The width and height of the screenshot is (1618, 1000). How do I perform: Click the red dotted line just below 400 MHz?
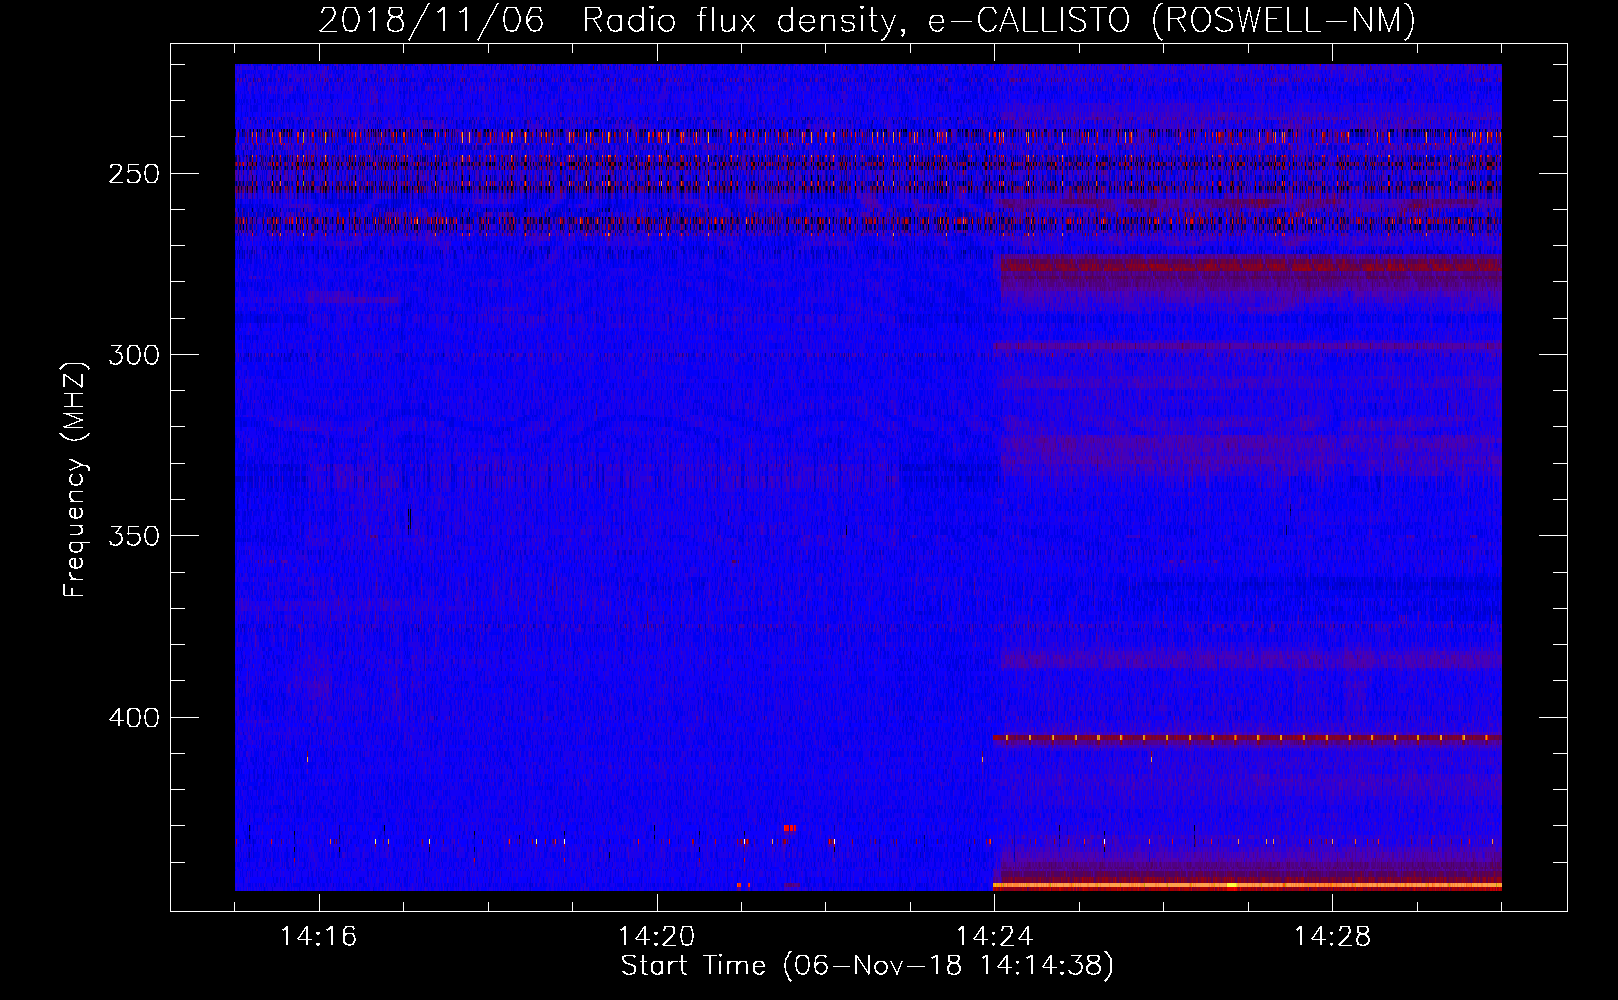(x=1247, y=738)
